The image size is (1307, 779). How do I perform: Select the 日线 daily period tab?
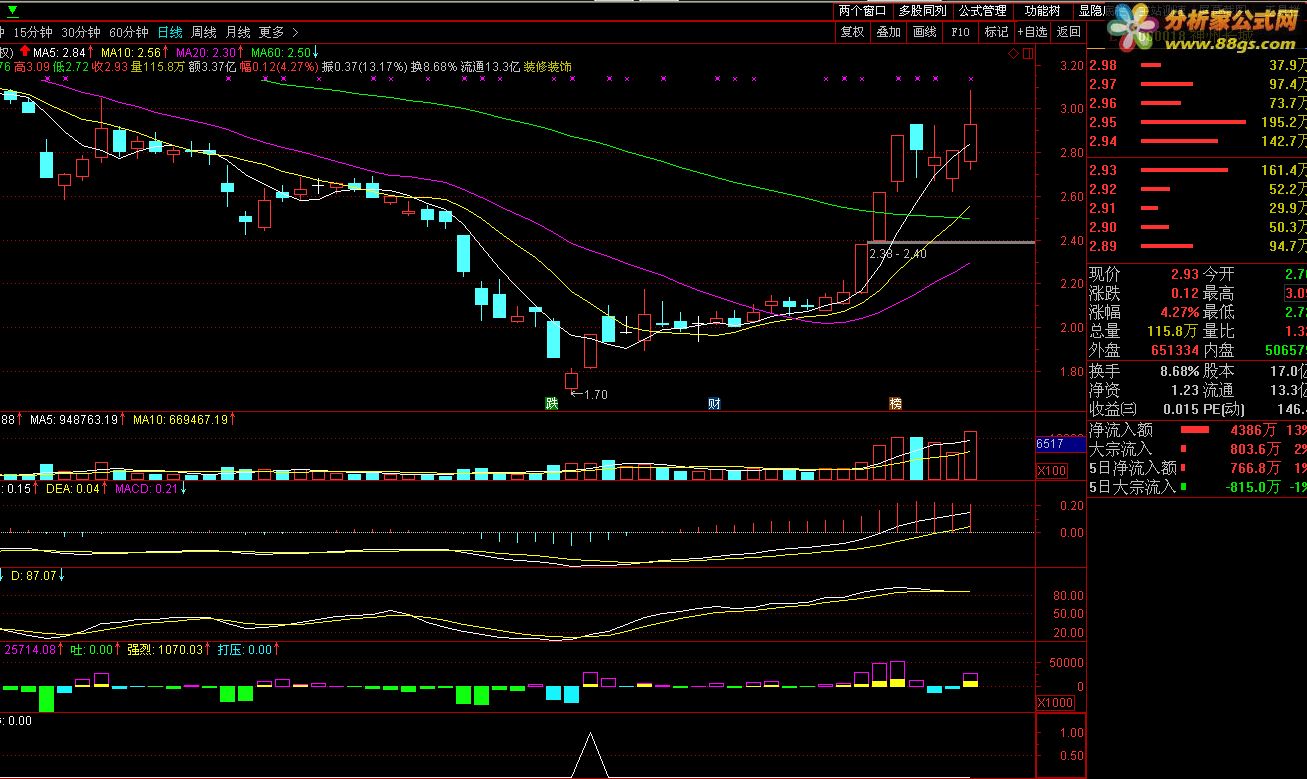point(169,32)
